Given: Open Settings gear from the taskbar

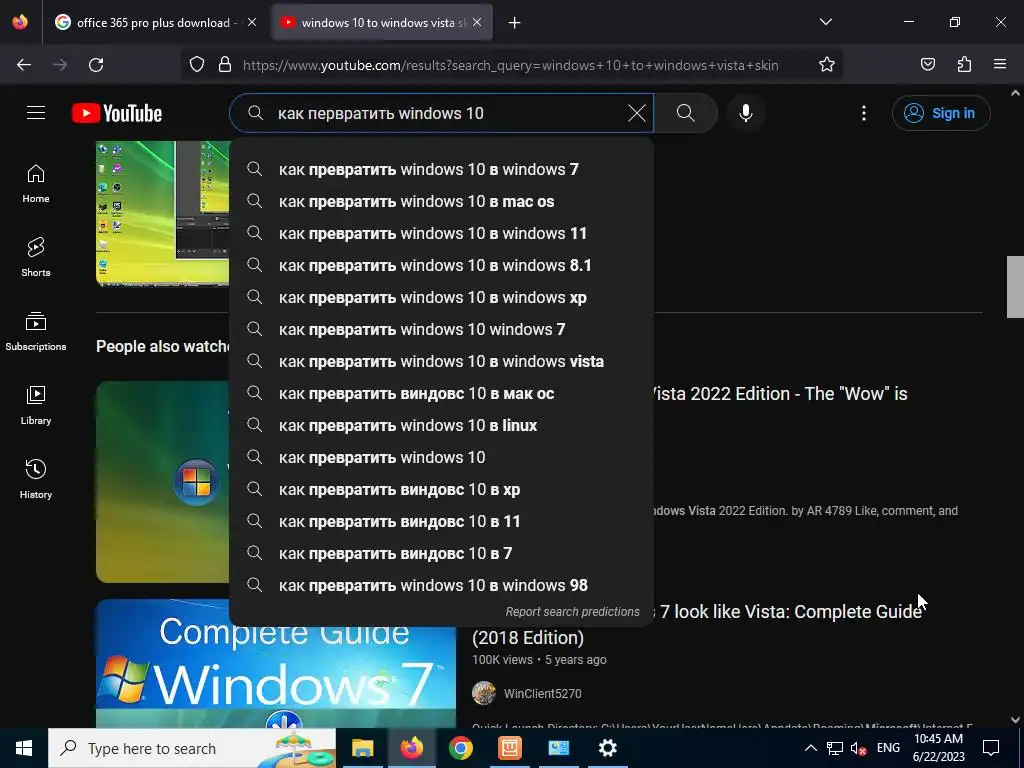Looking at the screenshot, I should (607, 748).
